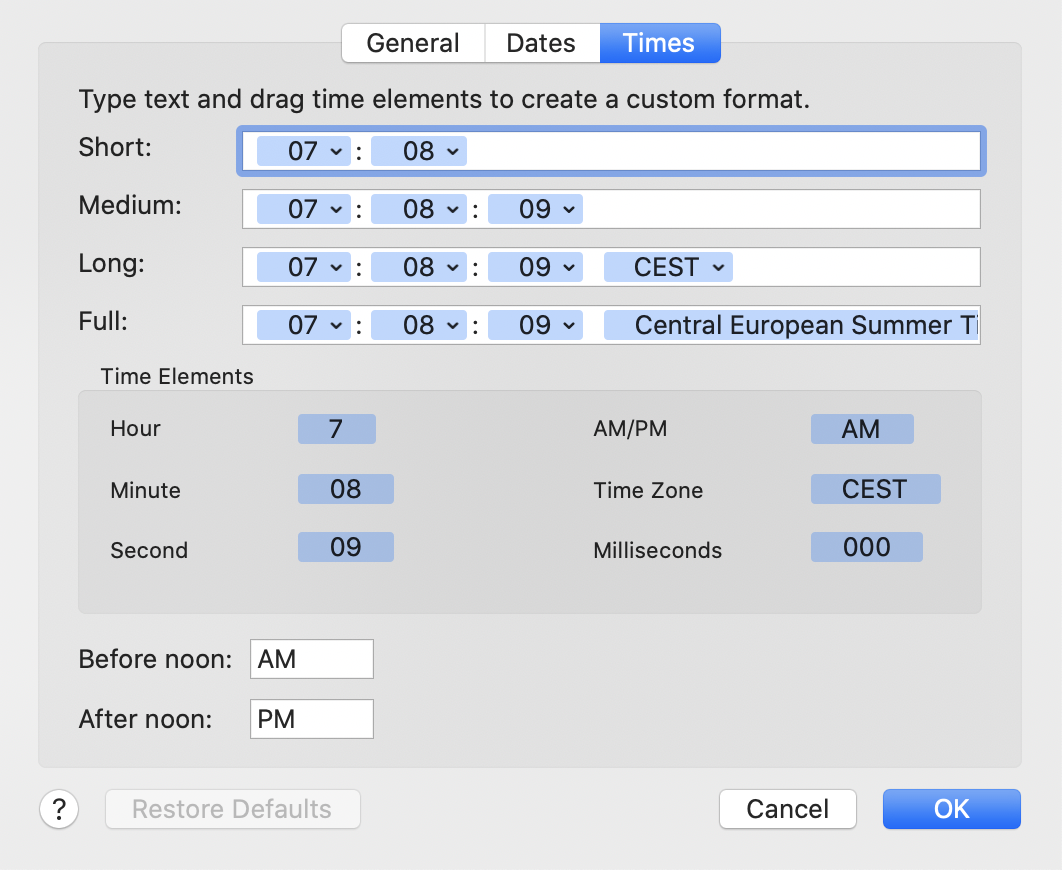Focus the After noon text field

point(311,719)
